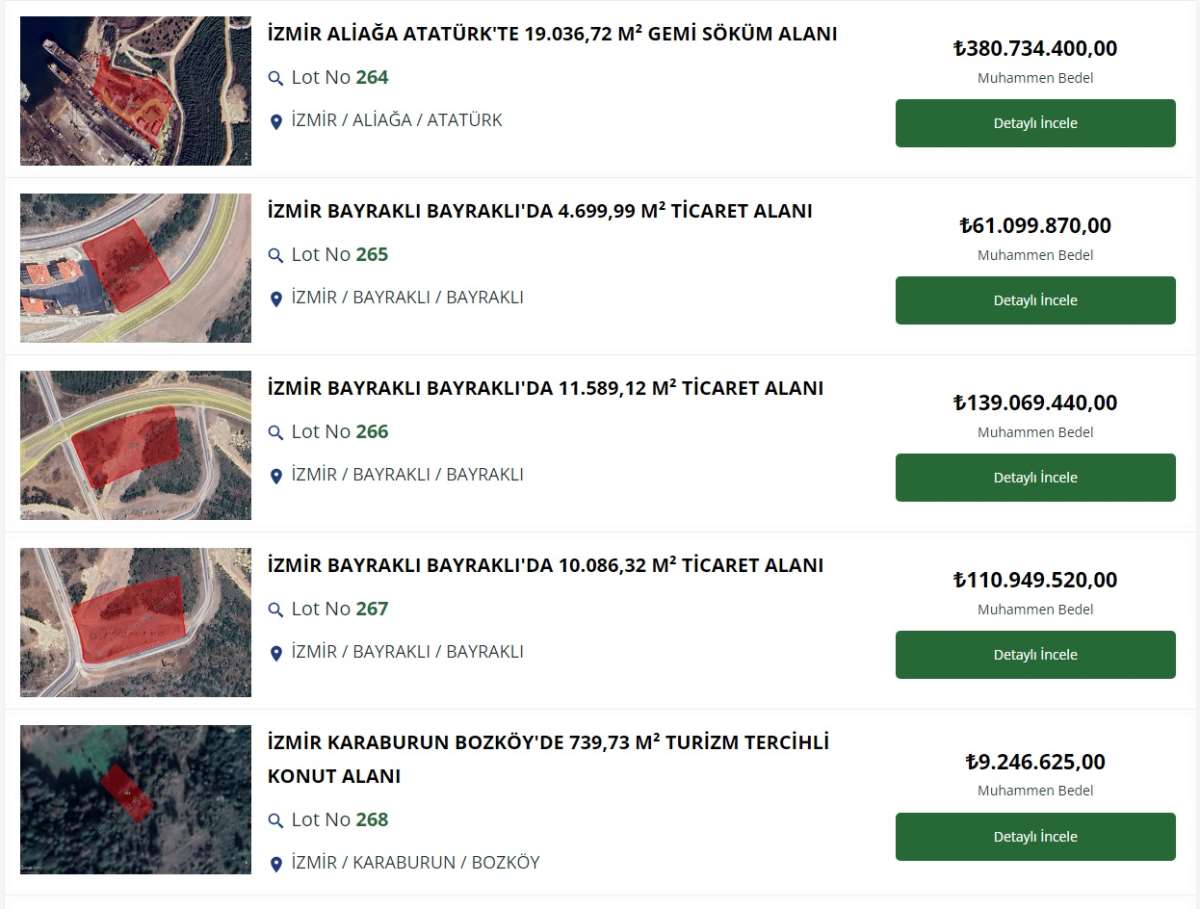1200x909 pixels.
Task: View the satellite thumbnail for Lot 267
Action: [x=136, y=622]
